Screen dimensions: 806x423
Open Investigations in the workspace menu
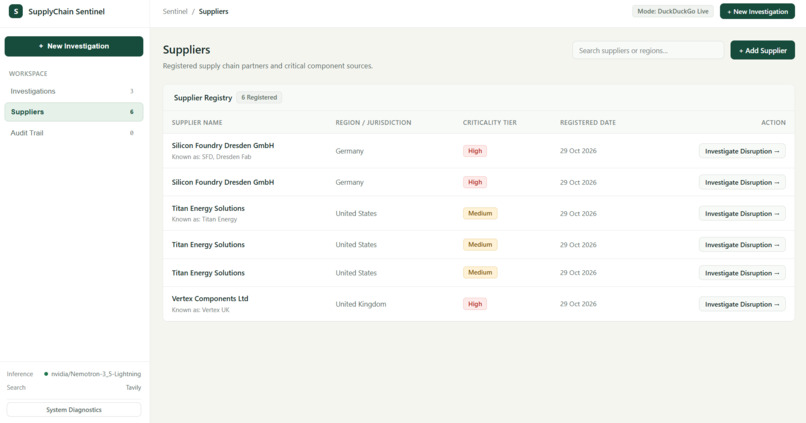74,91
